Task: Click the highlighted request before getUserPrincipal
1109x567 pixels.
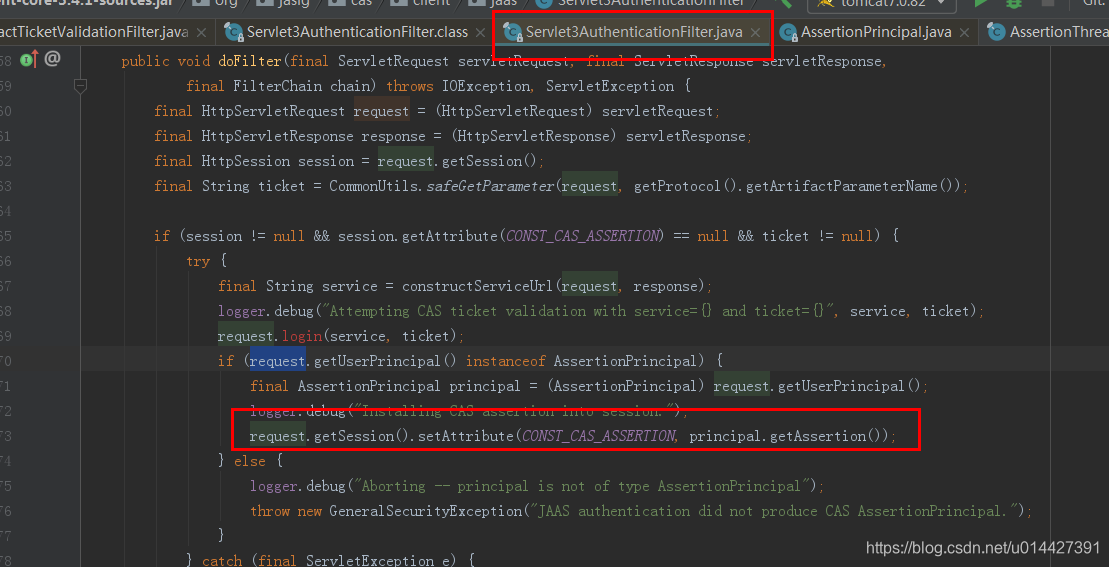Action: click(277, 361)
